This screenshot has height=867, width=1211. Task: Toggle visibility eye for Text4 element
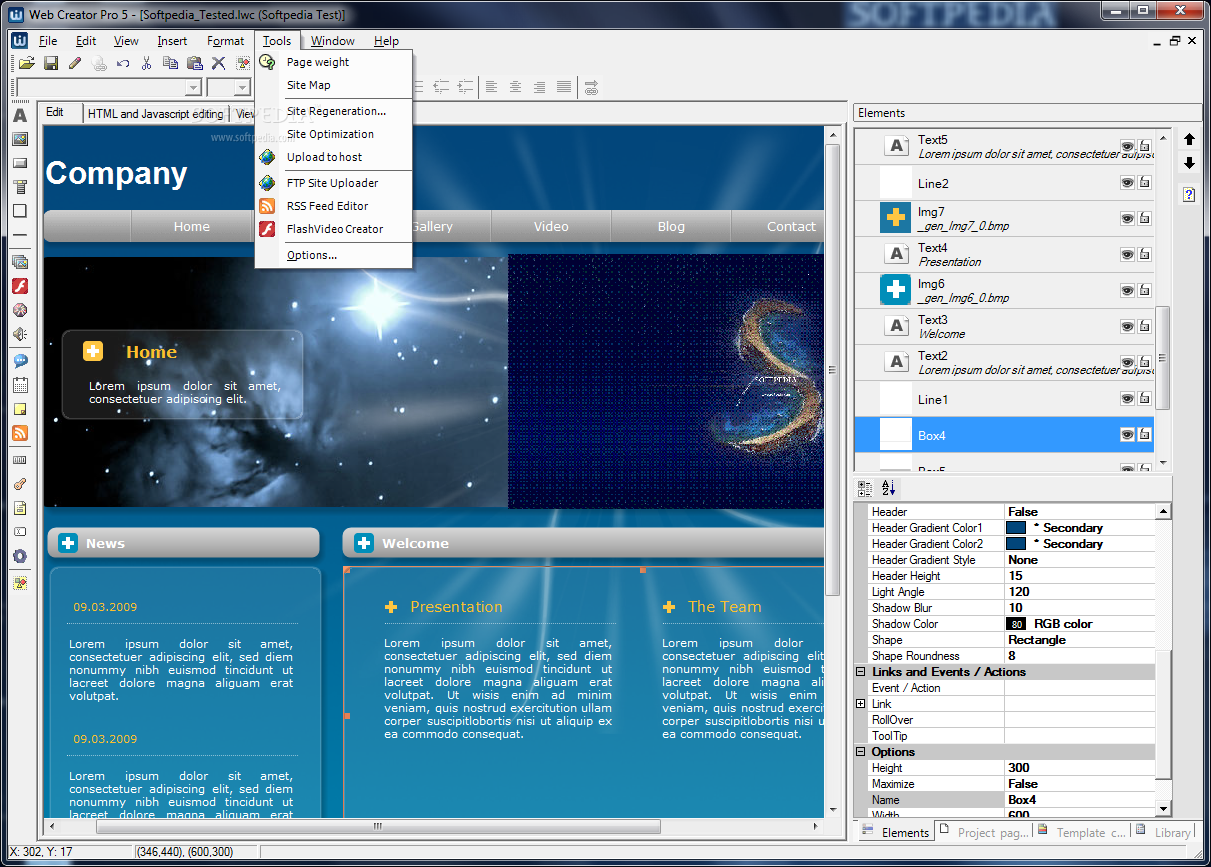click(1127, 255)
